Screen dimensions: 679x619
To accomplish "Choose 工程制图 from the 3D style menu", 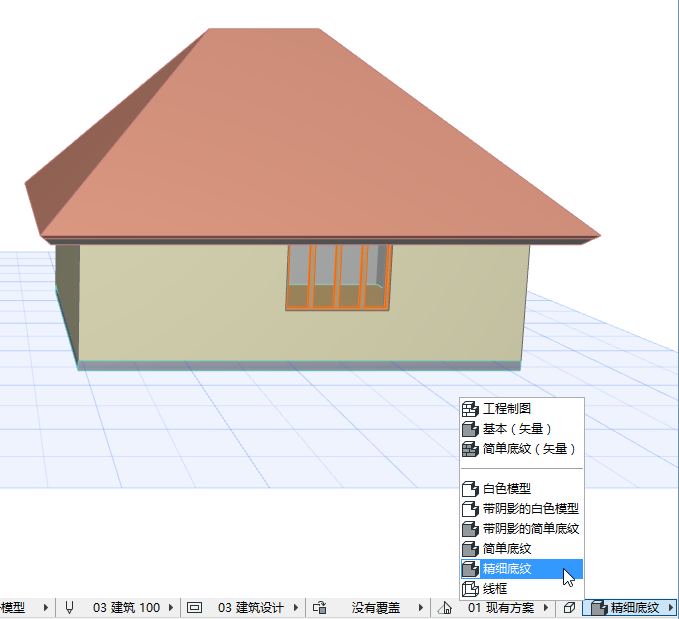I will 522,408.
